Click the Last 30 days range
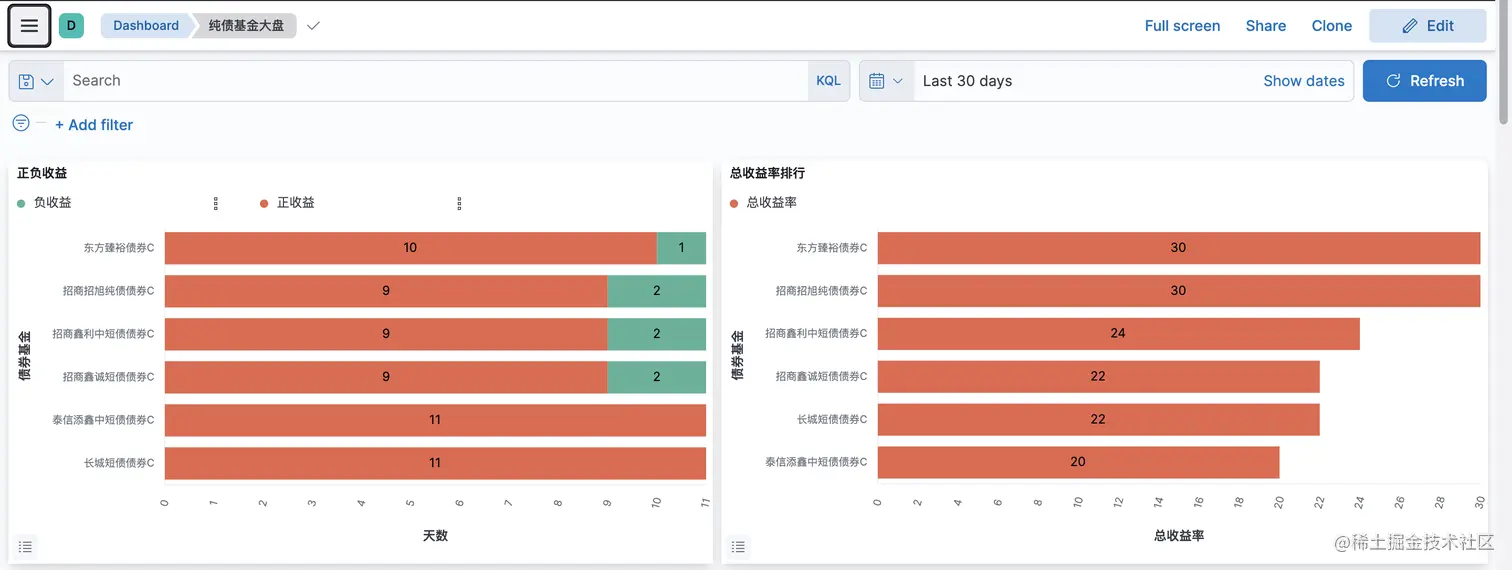The height and width of the screenshot is (570, 1512). tap(967, 81)
